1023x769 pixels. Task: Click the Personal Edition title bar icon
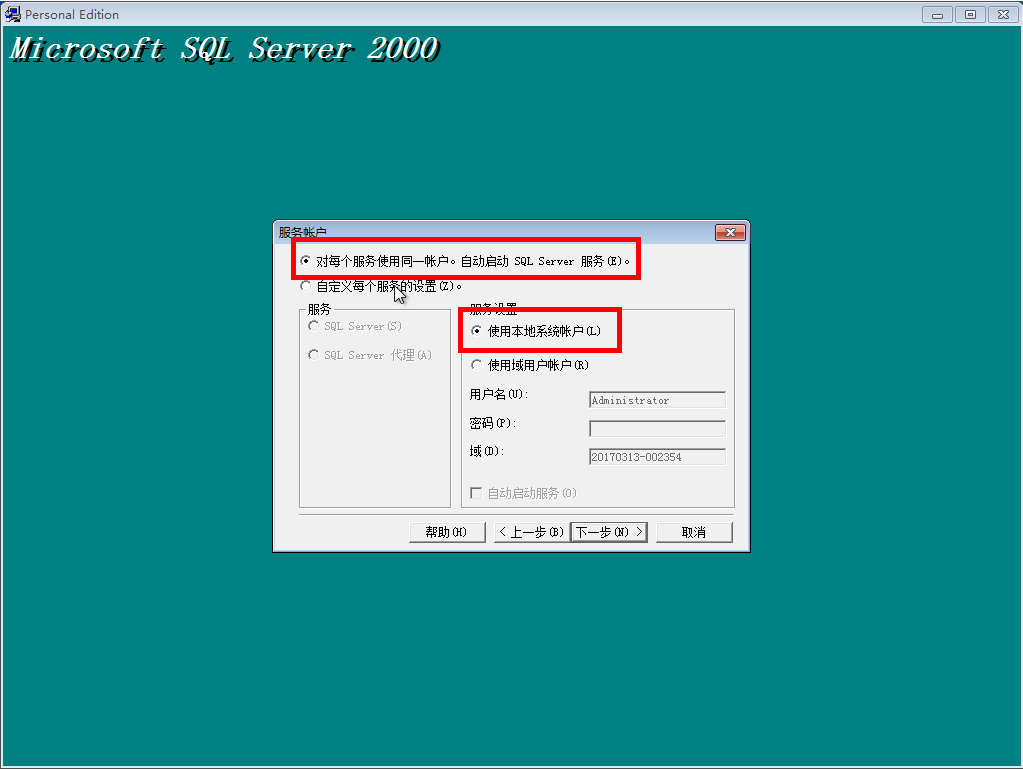[x=13, y=14]
